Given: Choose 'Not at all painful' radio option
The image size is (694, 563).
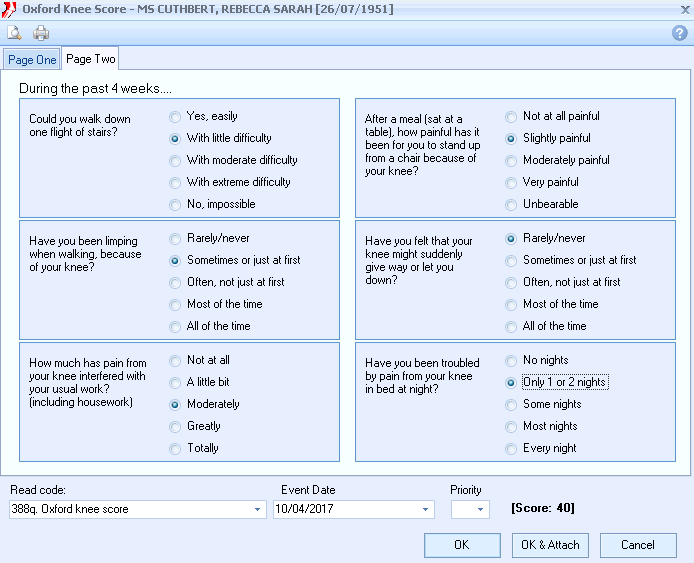Looking at the screenshot, I should 512,116.
